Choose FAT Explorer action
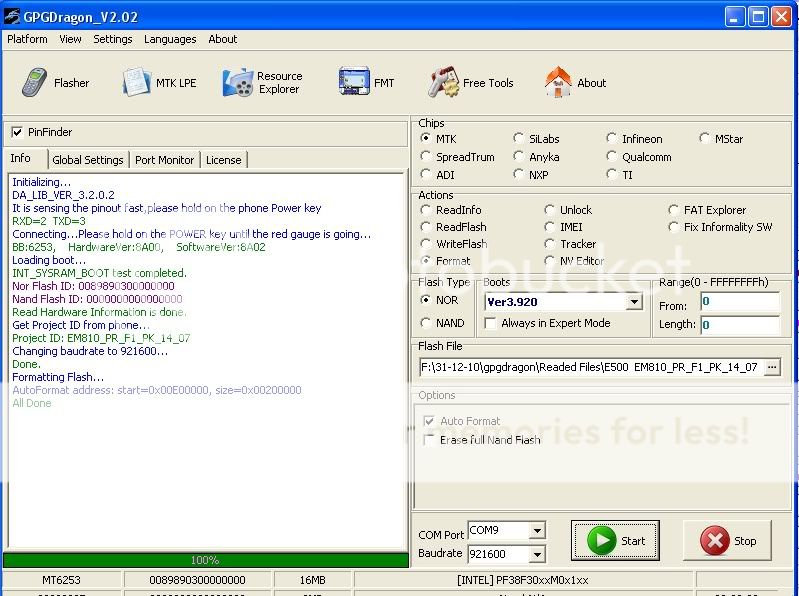799x596 pixels. (x=673, y=209)
